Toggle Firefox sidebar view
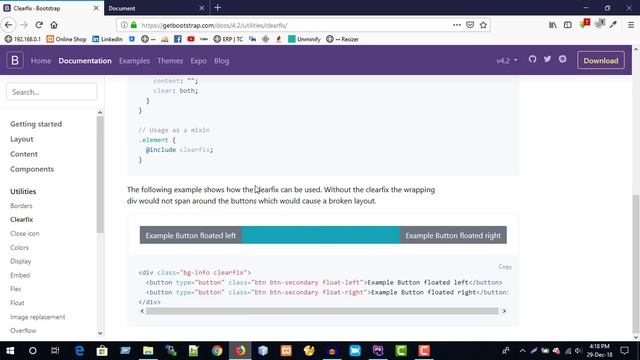This screenshot has height=360, width=640. pyautogui.click(x=568, y=25)
